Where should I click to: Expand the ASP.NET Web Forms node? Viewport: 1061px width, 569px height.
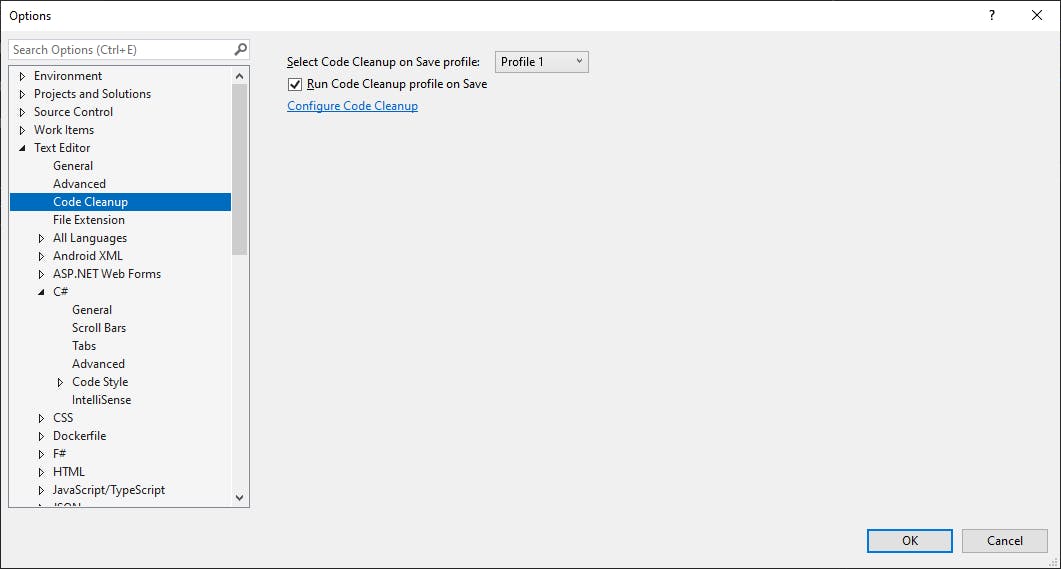[x=41, y=274]
